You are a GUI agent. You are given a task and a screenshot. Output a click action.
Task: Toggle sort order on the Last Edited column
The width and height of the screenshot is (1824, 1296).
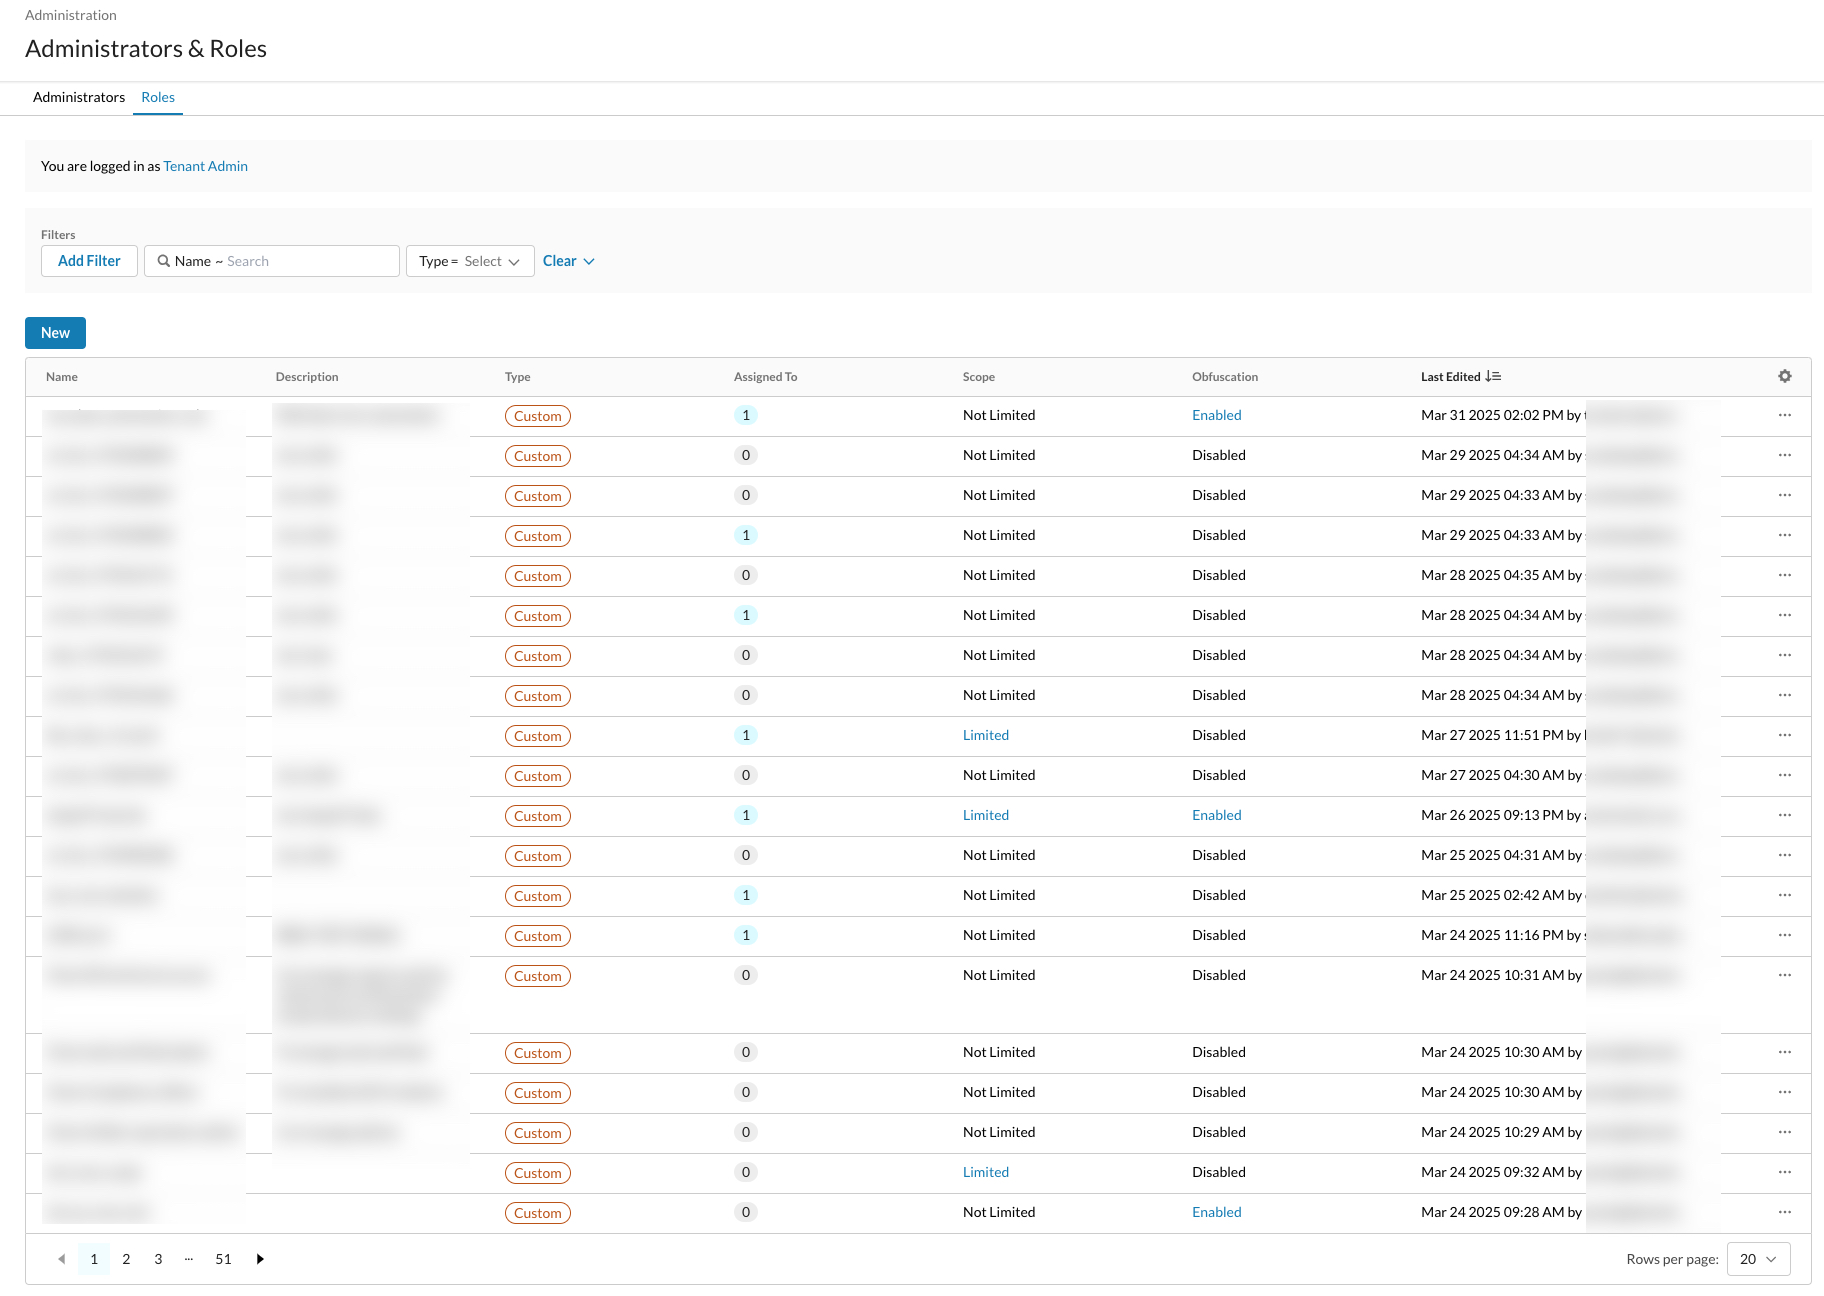click(x=1494, y=376)
